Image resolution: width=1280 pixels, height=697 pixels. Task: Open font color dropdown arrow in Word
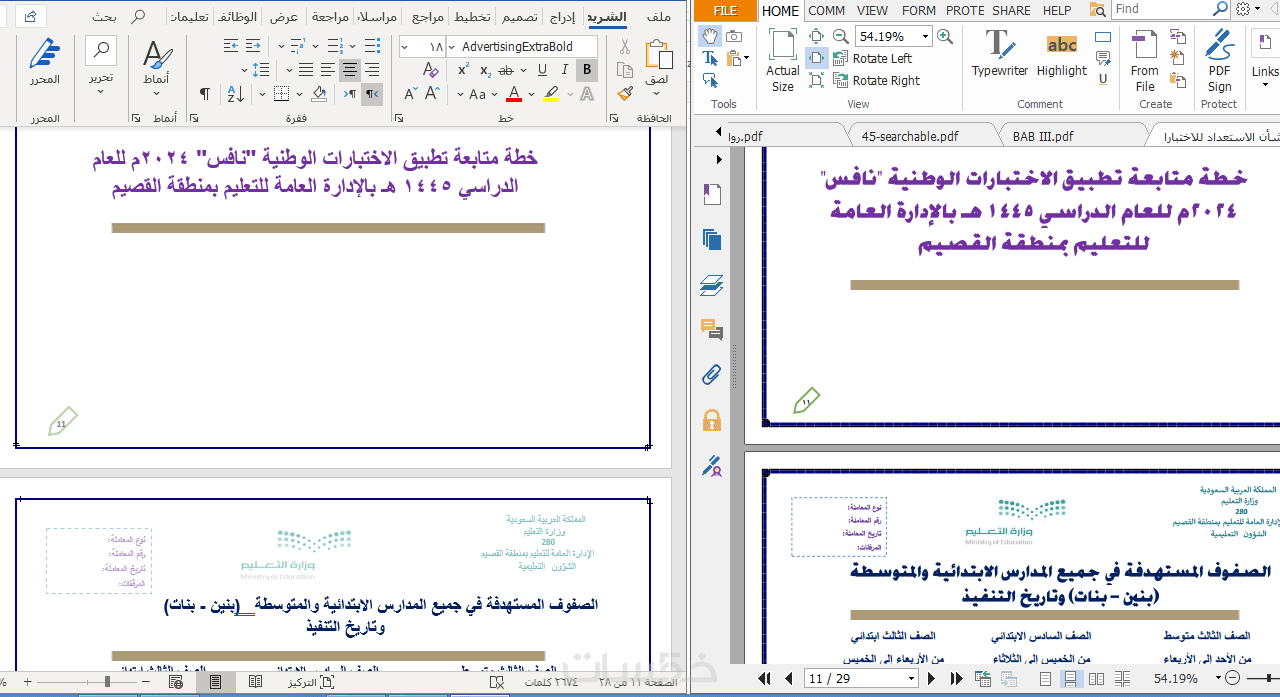(x=529, y=94)
